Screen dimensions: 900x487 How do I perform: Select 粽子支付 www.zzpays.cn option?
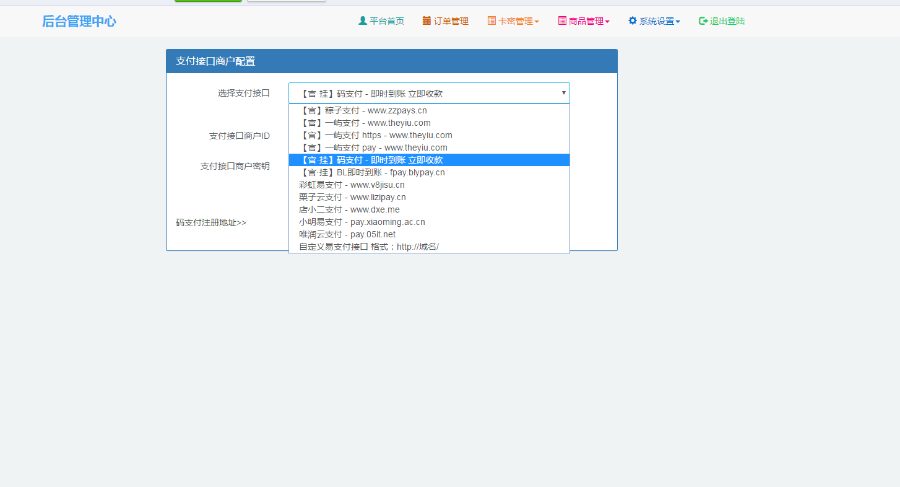pos(429,110)
